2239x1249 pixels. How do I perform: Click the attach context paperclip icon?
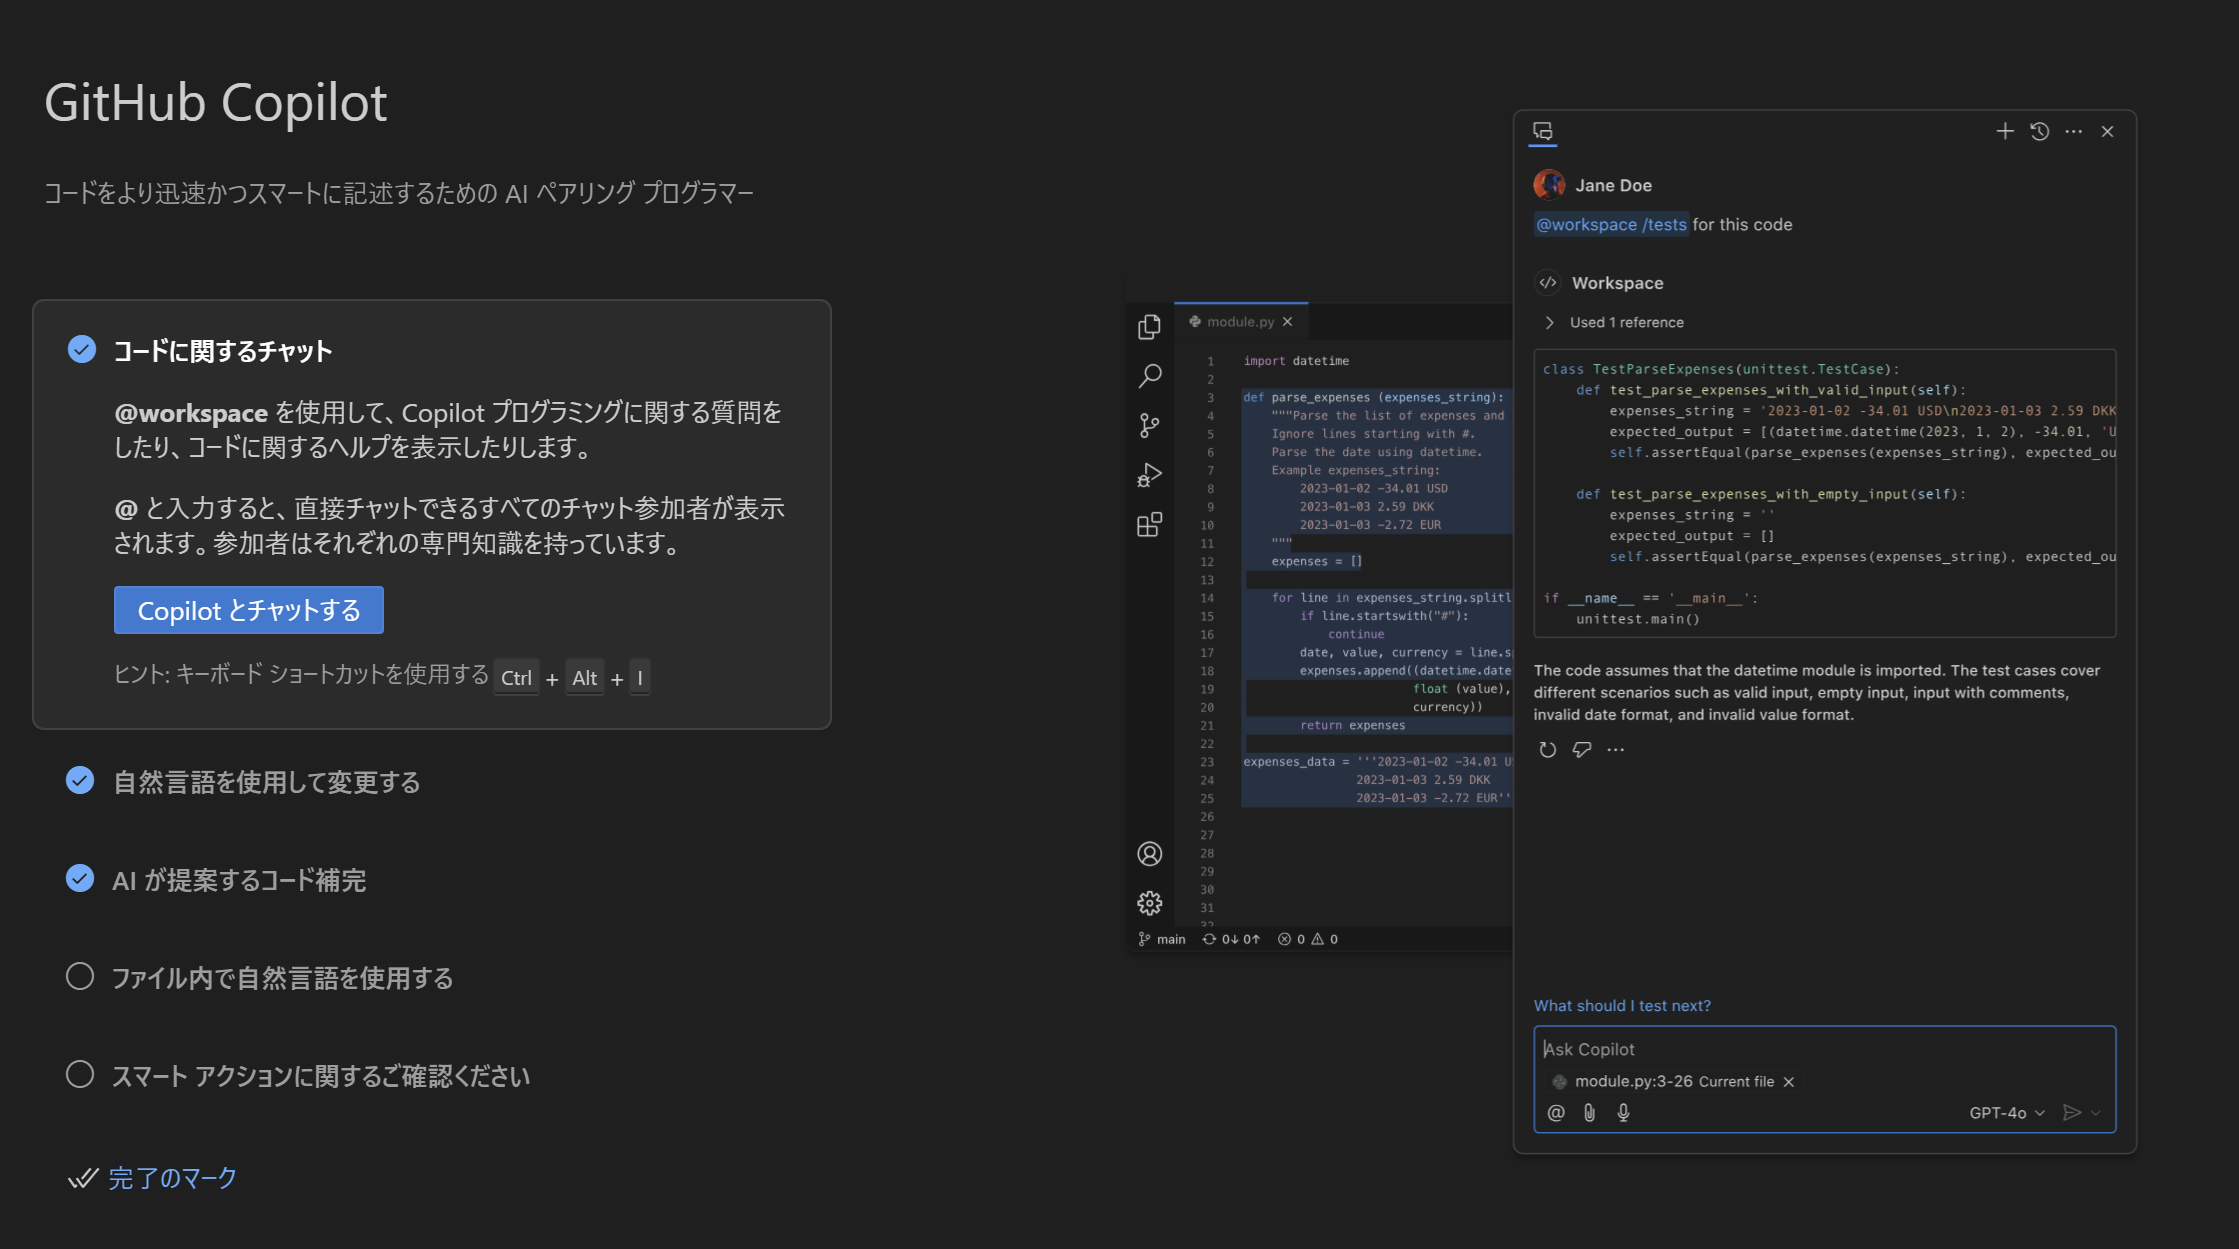pos(1589,1112)
